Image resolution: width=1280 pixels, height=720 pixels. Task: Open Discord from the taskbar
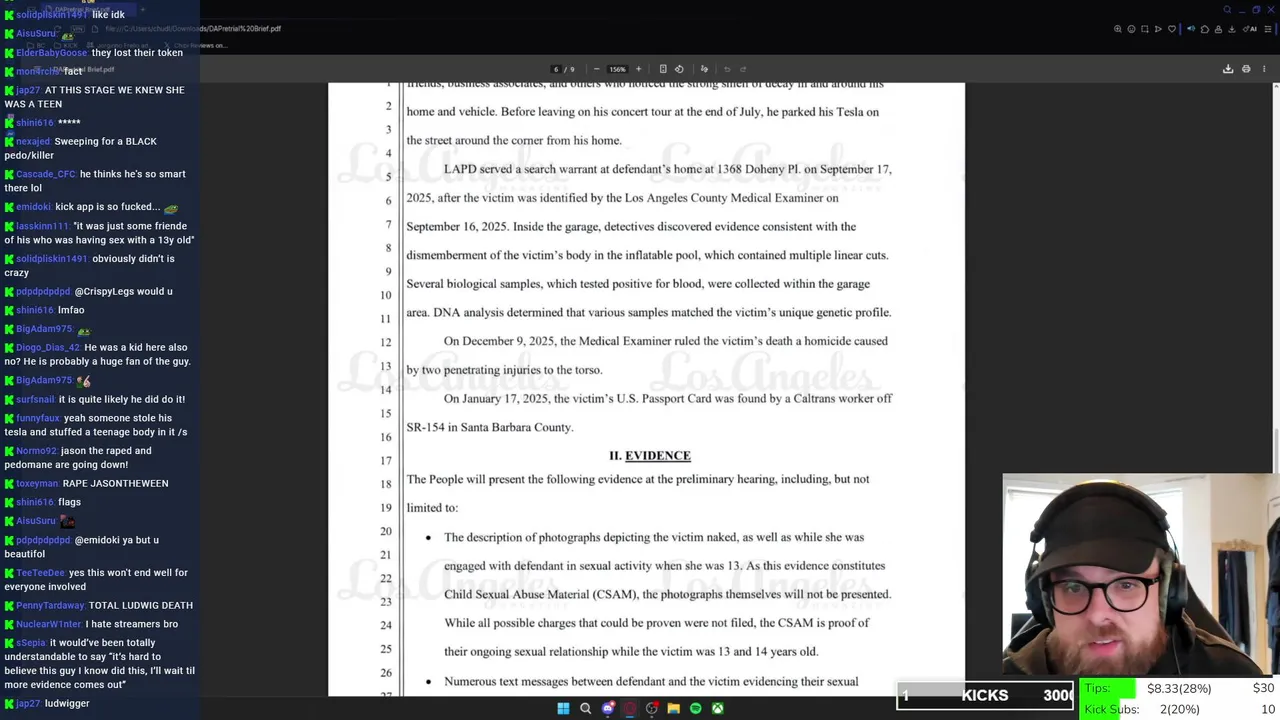click(x=607, y=708)
